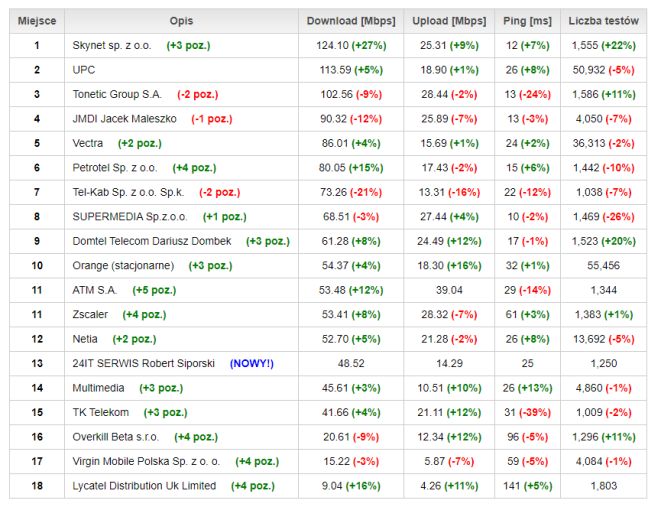Open the Vectra provider entry
655x507 pixels.
(x=88, y=143)
